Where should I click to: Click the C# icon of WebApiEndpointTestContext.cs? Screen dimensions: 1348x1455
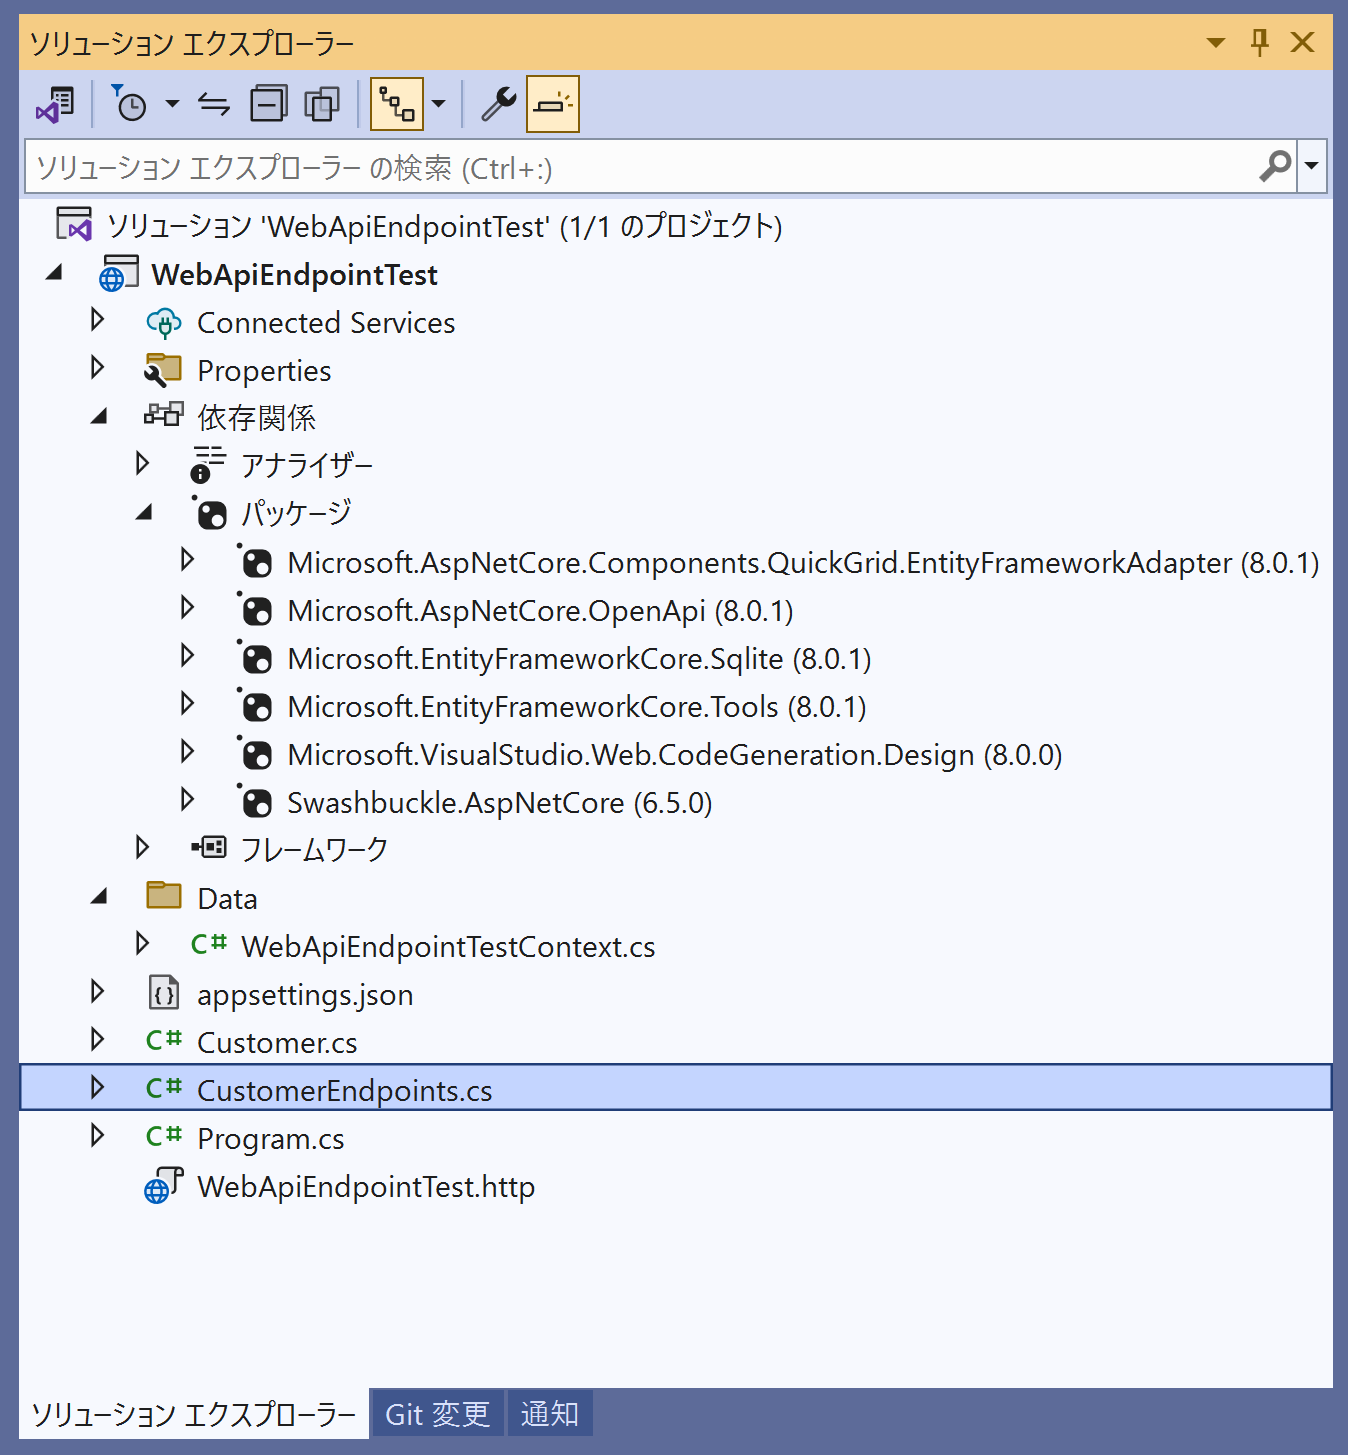[209, 944]
